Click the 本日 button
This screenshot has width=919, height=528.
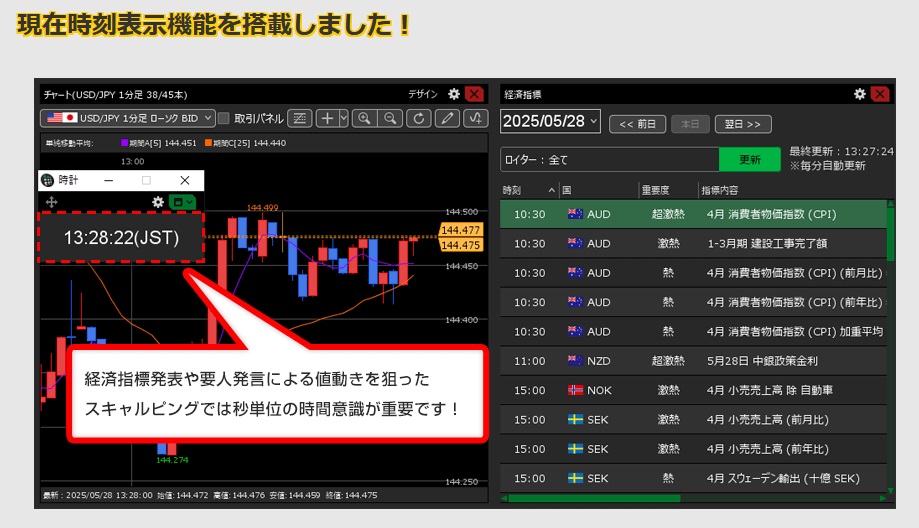(690, 124)
